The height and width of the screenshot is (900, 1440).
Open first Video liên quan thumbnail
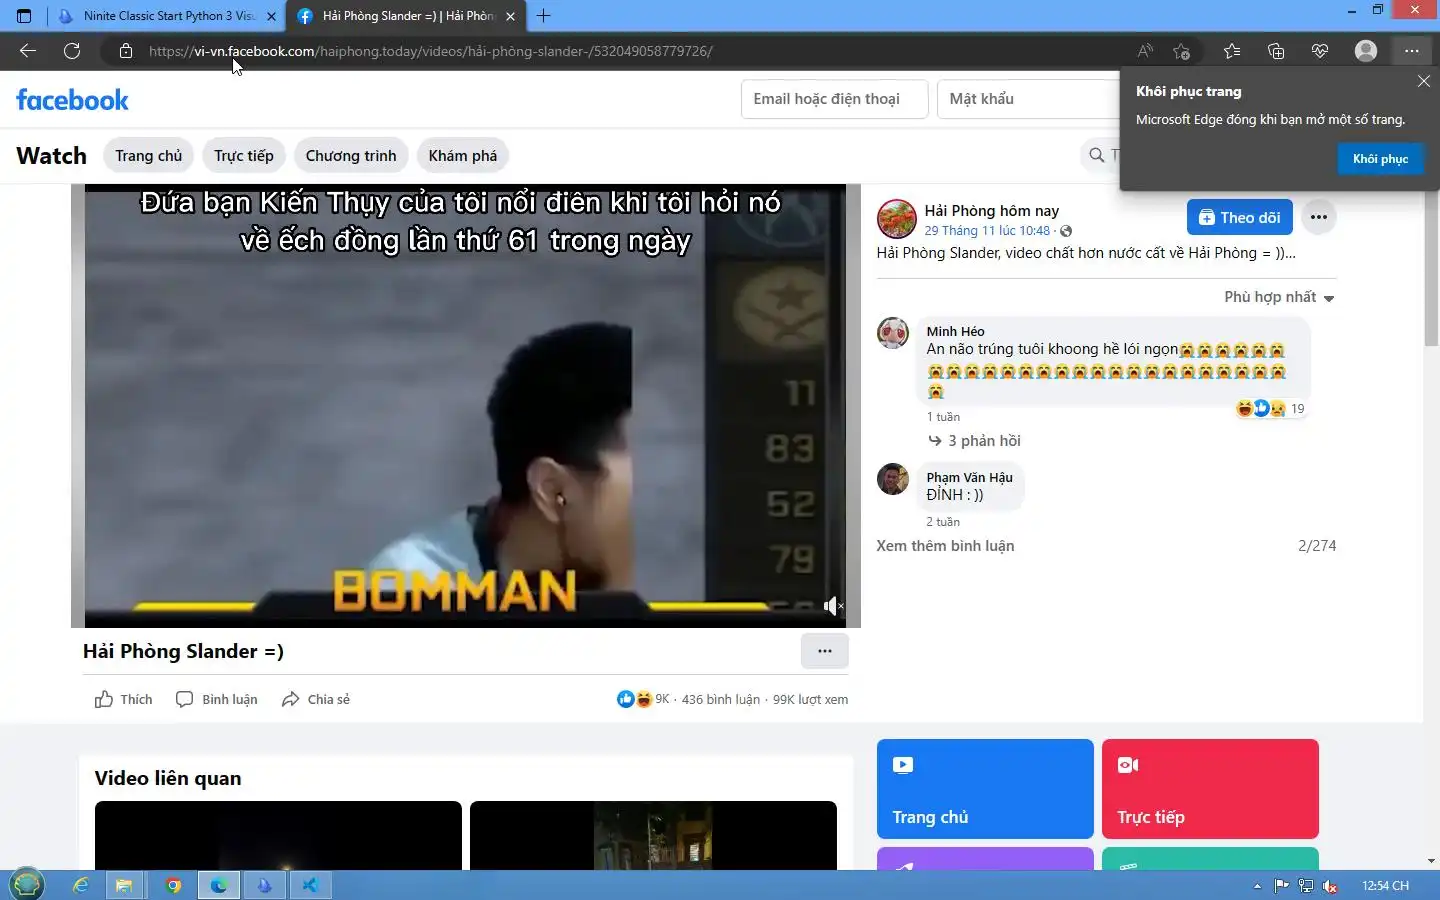278,835
